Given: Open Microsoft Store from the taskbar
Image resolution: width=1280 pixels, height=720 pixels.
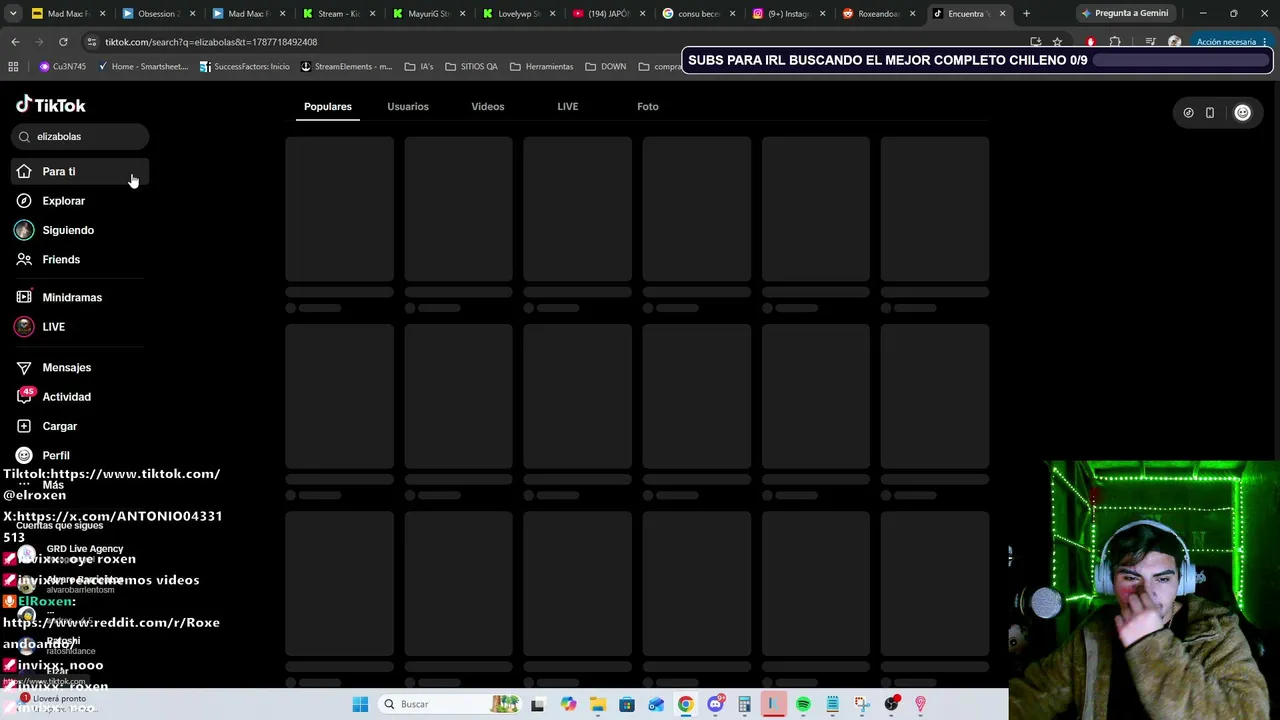Looking at the screenshot, I should (x=627, y=704).
